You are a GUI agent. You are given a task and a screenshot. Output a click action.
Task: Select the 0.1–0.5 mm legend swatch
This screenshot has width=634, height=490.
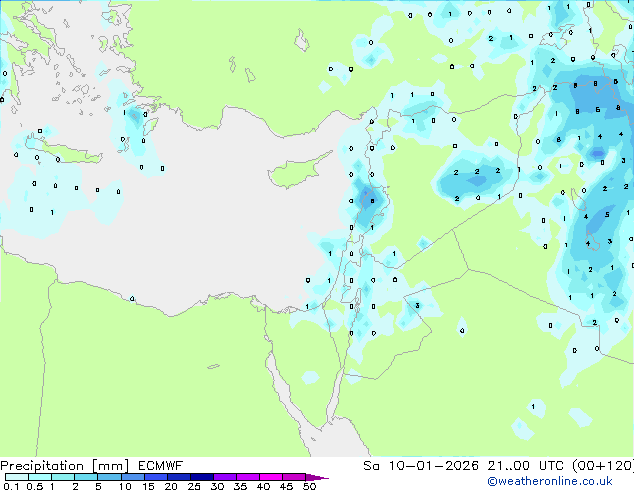click(17, 477)
